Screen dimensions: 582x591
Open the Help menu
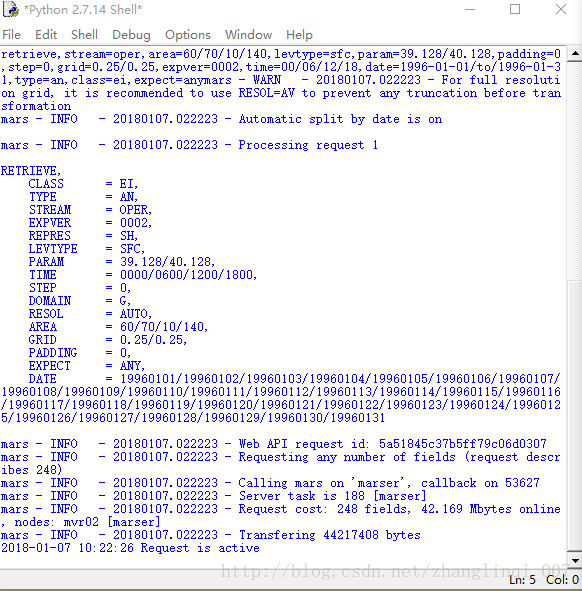299,35
